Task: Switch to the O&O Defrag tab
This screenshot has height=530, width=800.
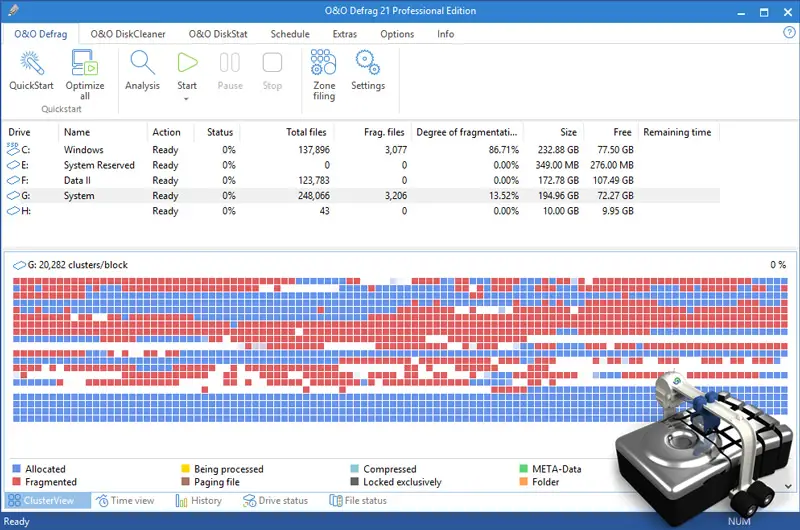Action: 40,34
